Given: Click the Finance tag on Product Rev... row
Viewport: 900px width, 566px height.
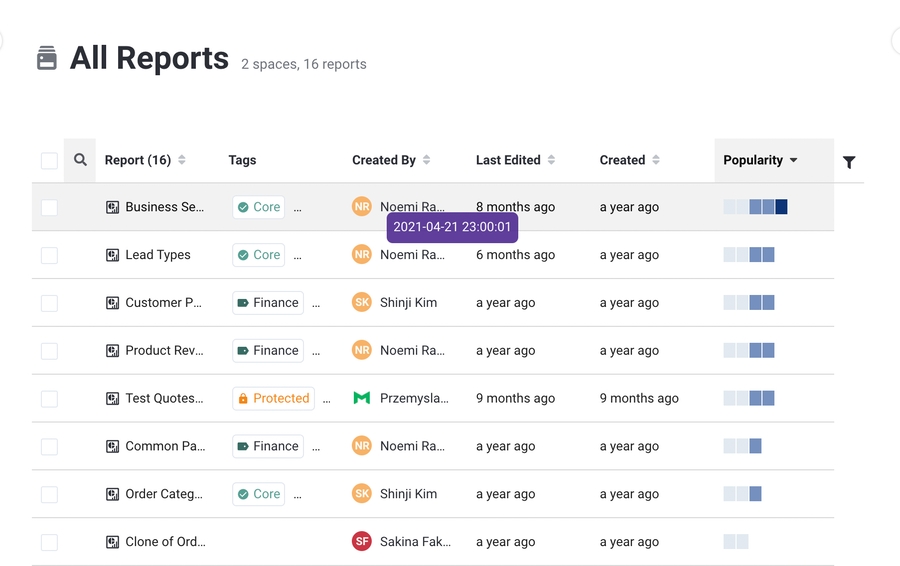Looking at the screenshot, I should click(x=268, y=351).
